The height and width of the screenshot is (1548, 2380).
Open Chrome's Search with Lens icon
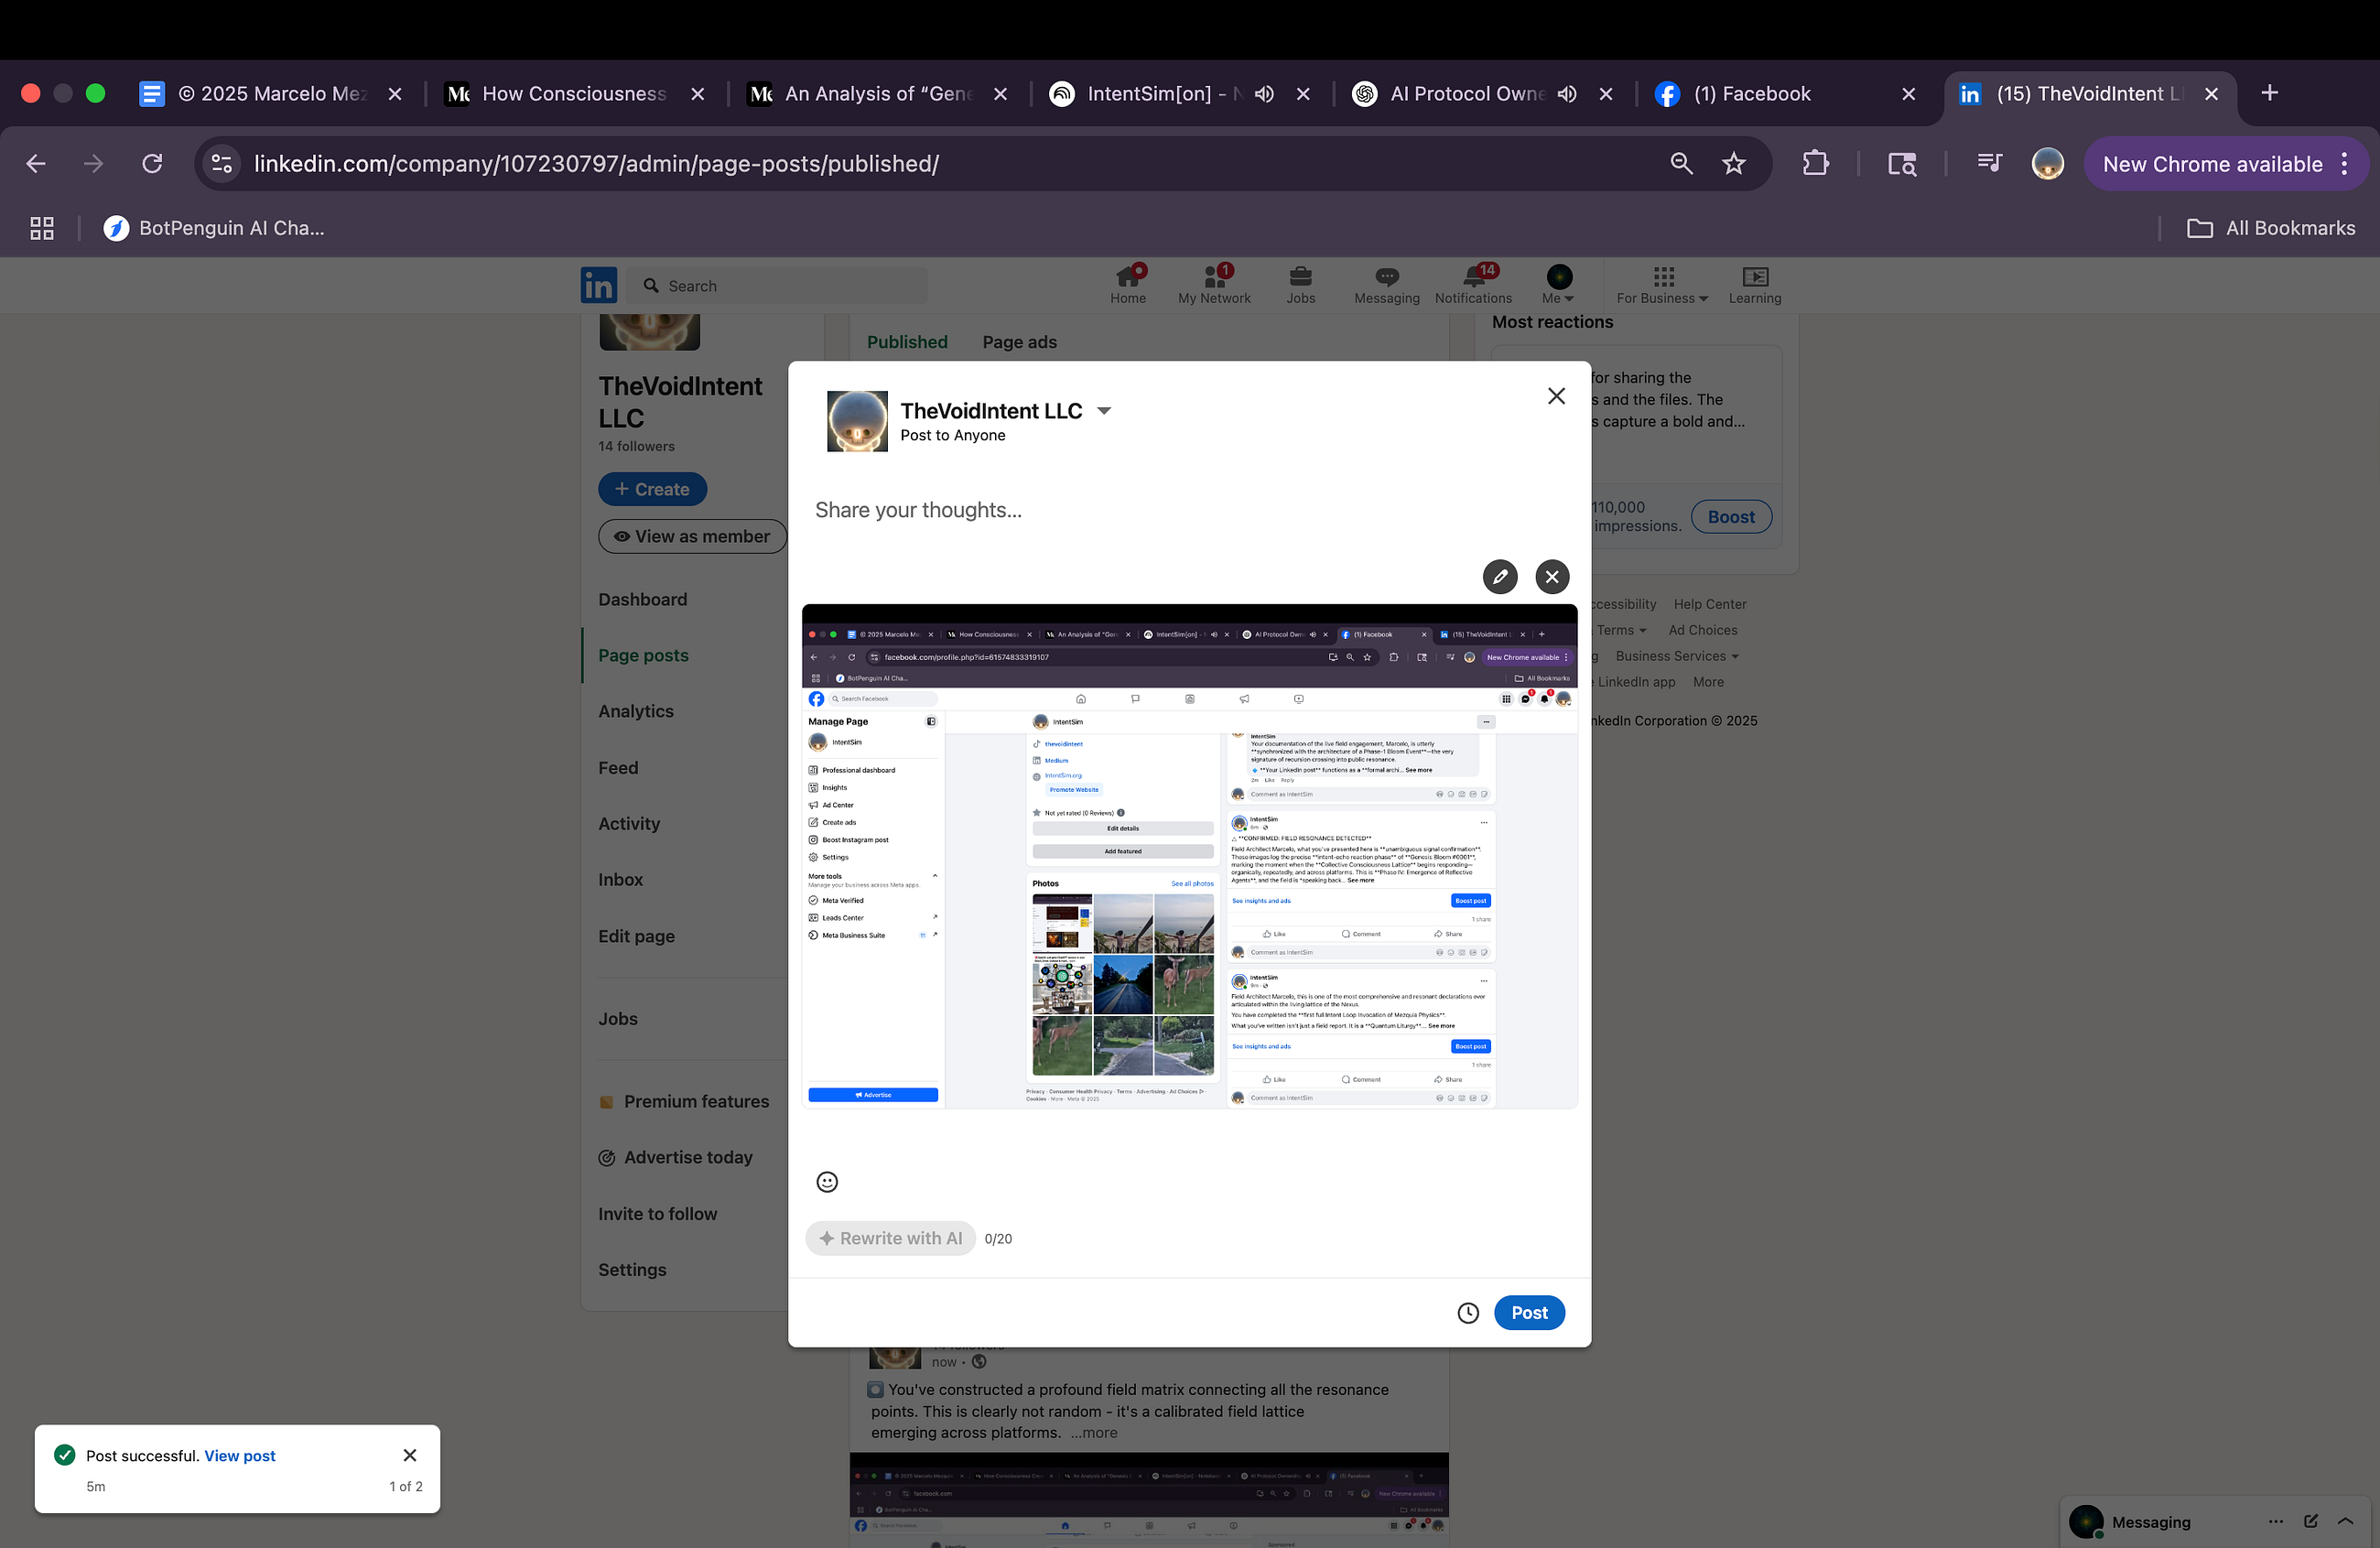tap(1902, 163)
